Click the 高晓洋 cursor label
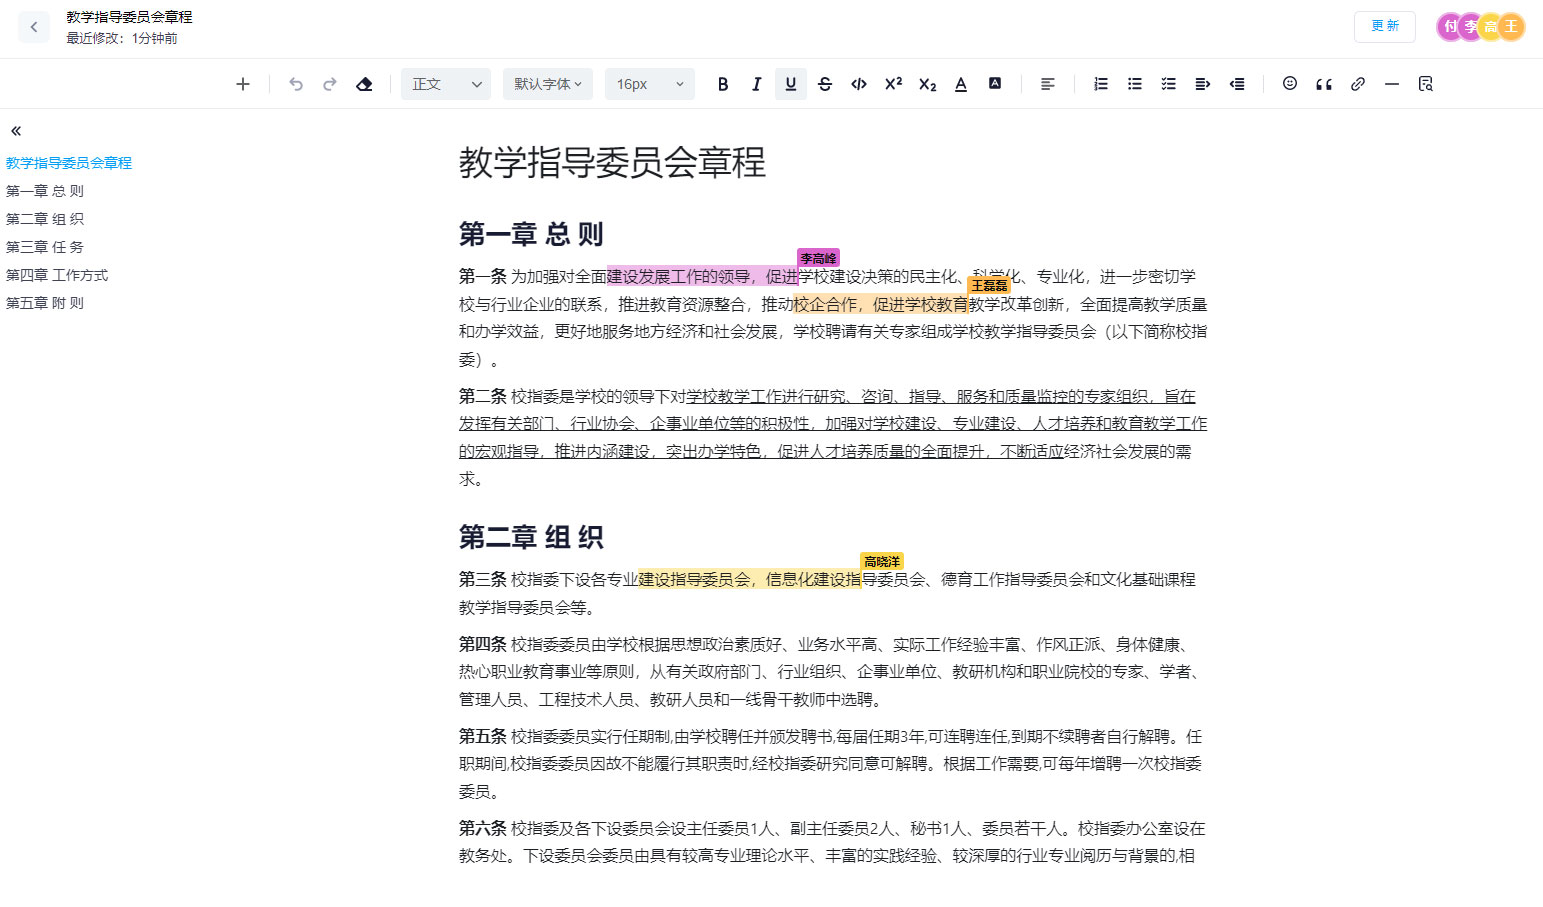This screenshot has width=1543, height=907. point(882,561)
